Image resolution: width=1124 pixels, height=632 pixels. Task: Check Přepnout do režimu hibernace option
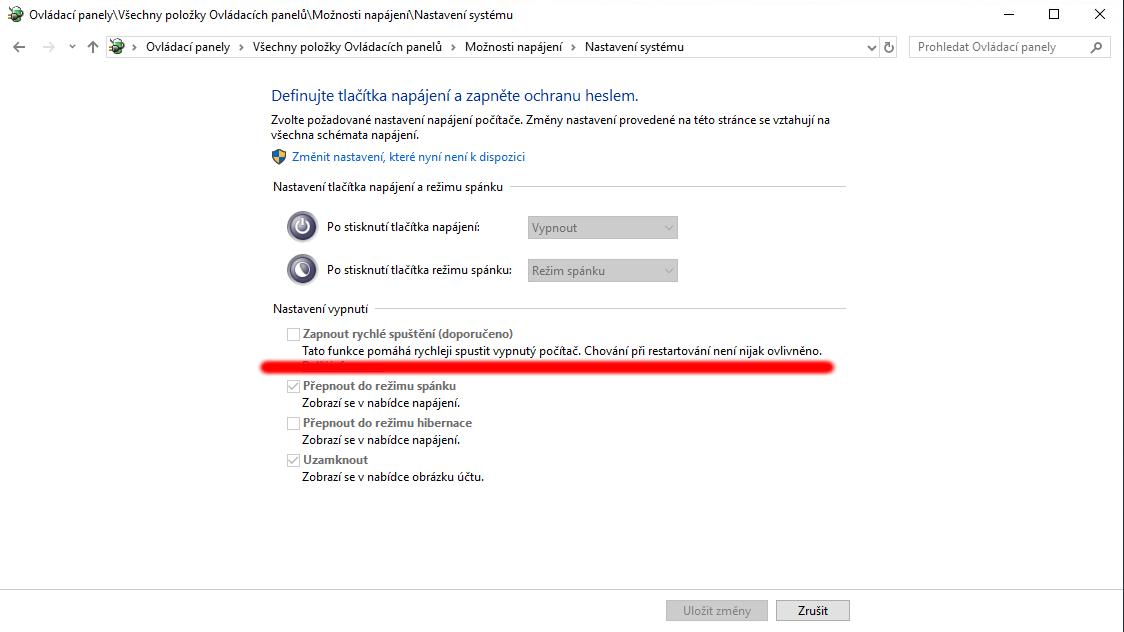click(x=293, y=423)
